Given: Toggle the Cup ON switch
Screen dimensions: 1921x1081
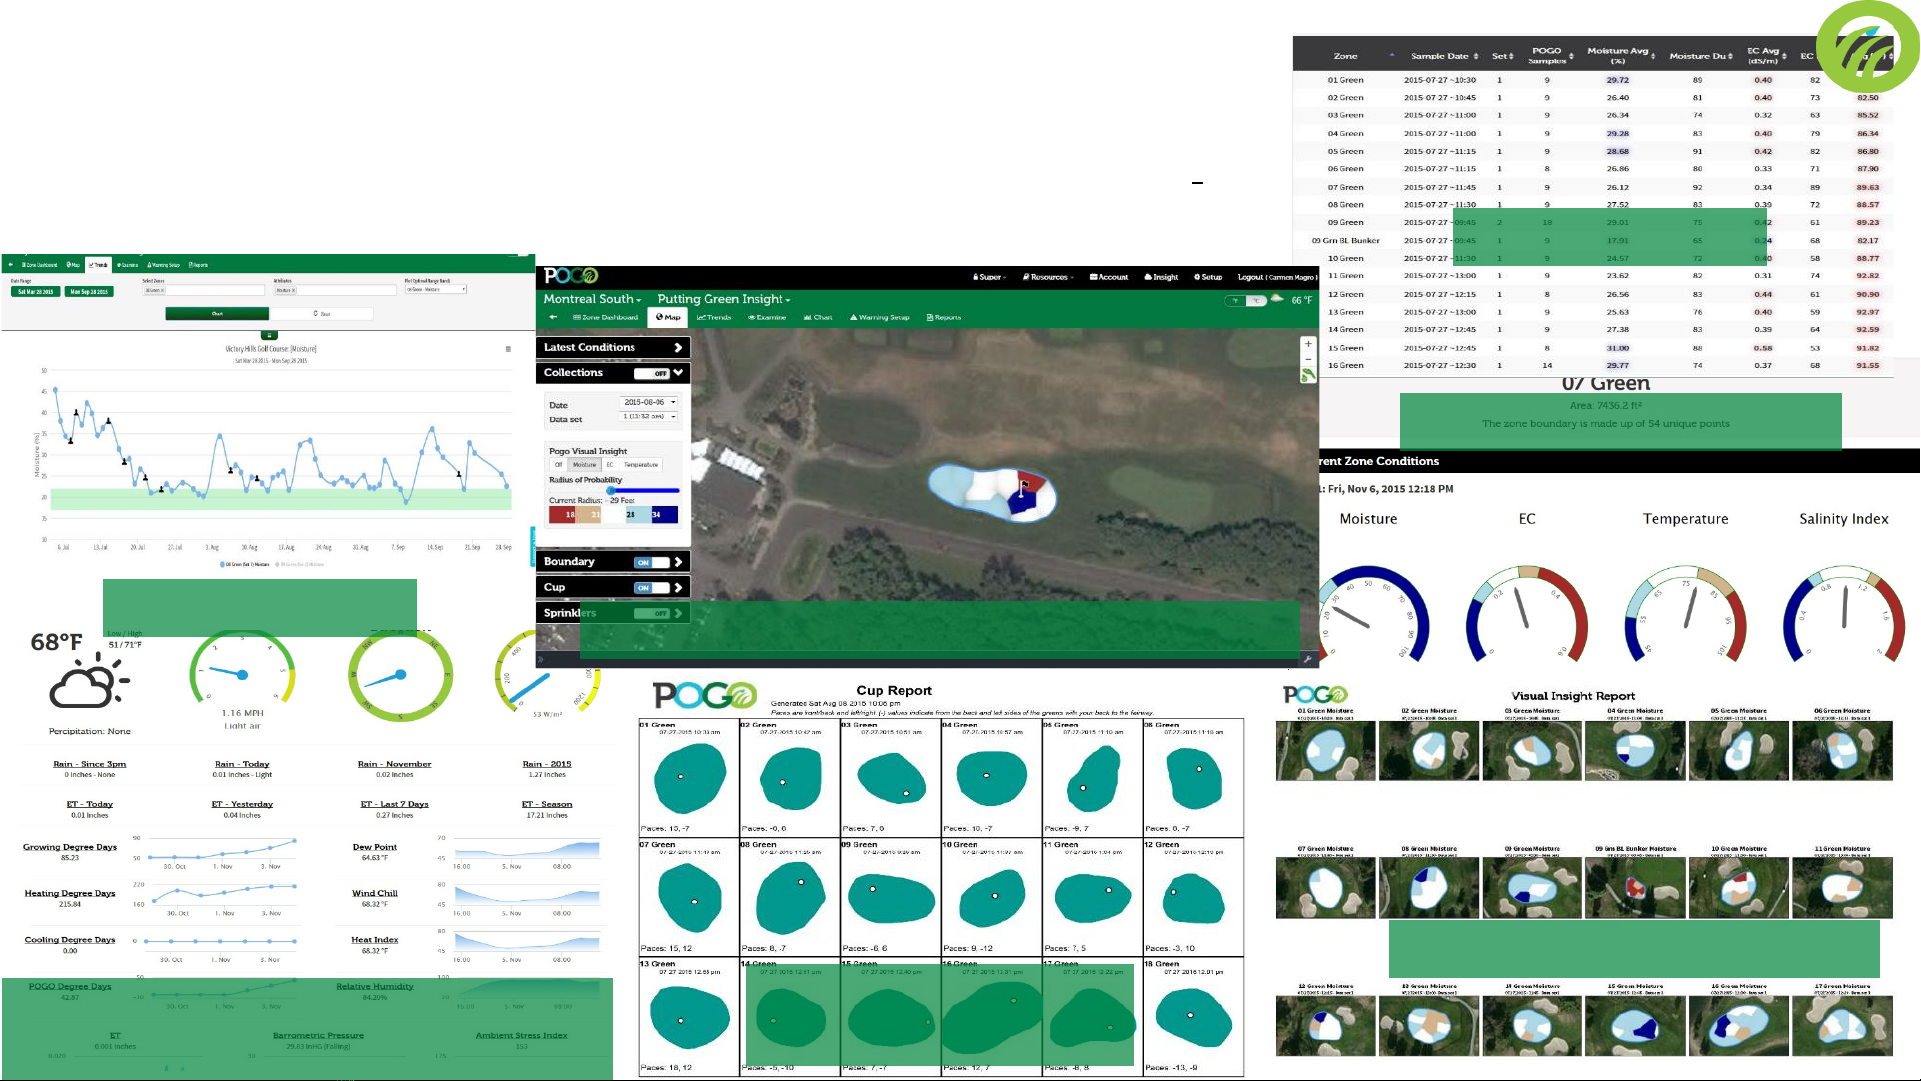Looking at the screenshot, I should [x=652, y=588].
